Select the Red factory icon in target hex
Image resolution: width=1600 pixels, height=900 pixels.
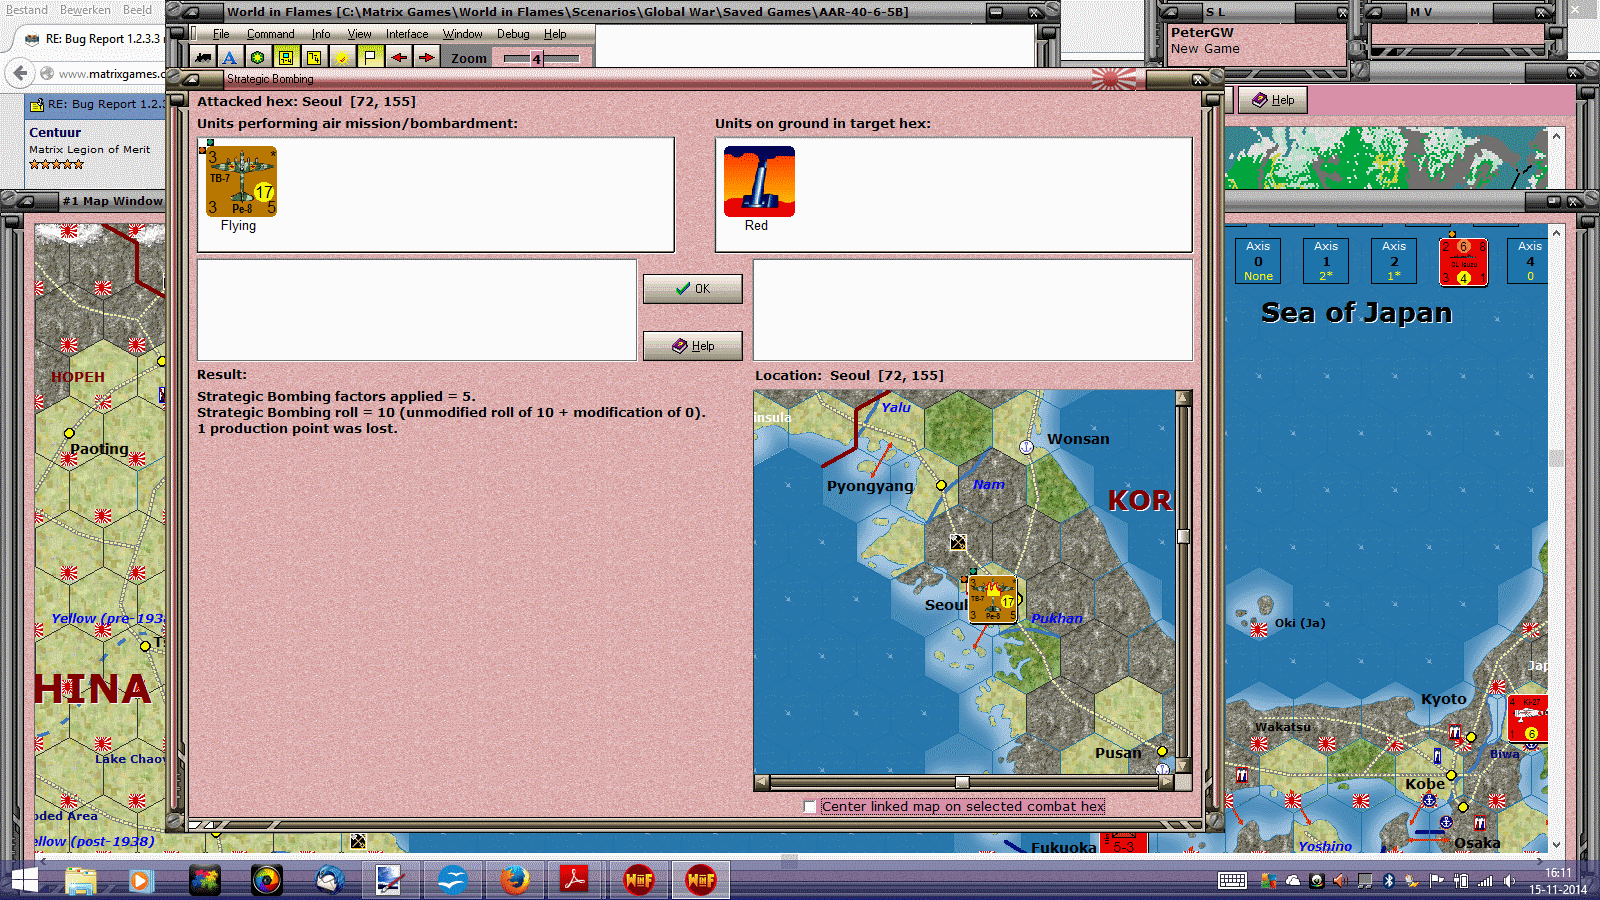click(759, 181)
